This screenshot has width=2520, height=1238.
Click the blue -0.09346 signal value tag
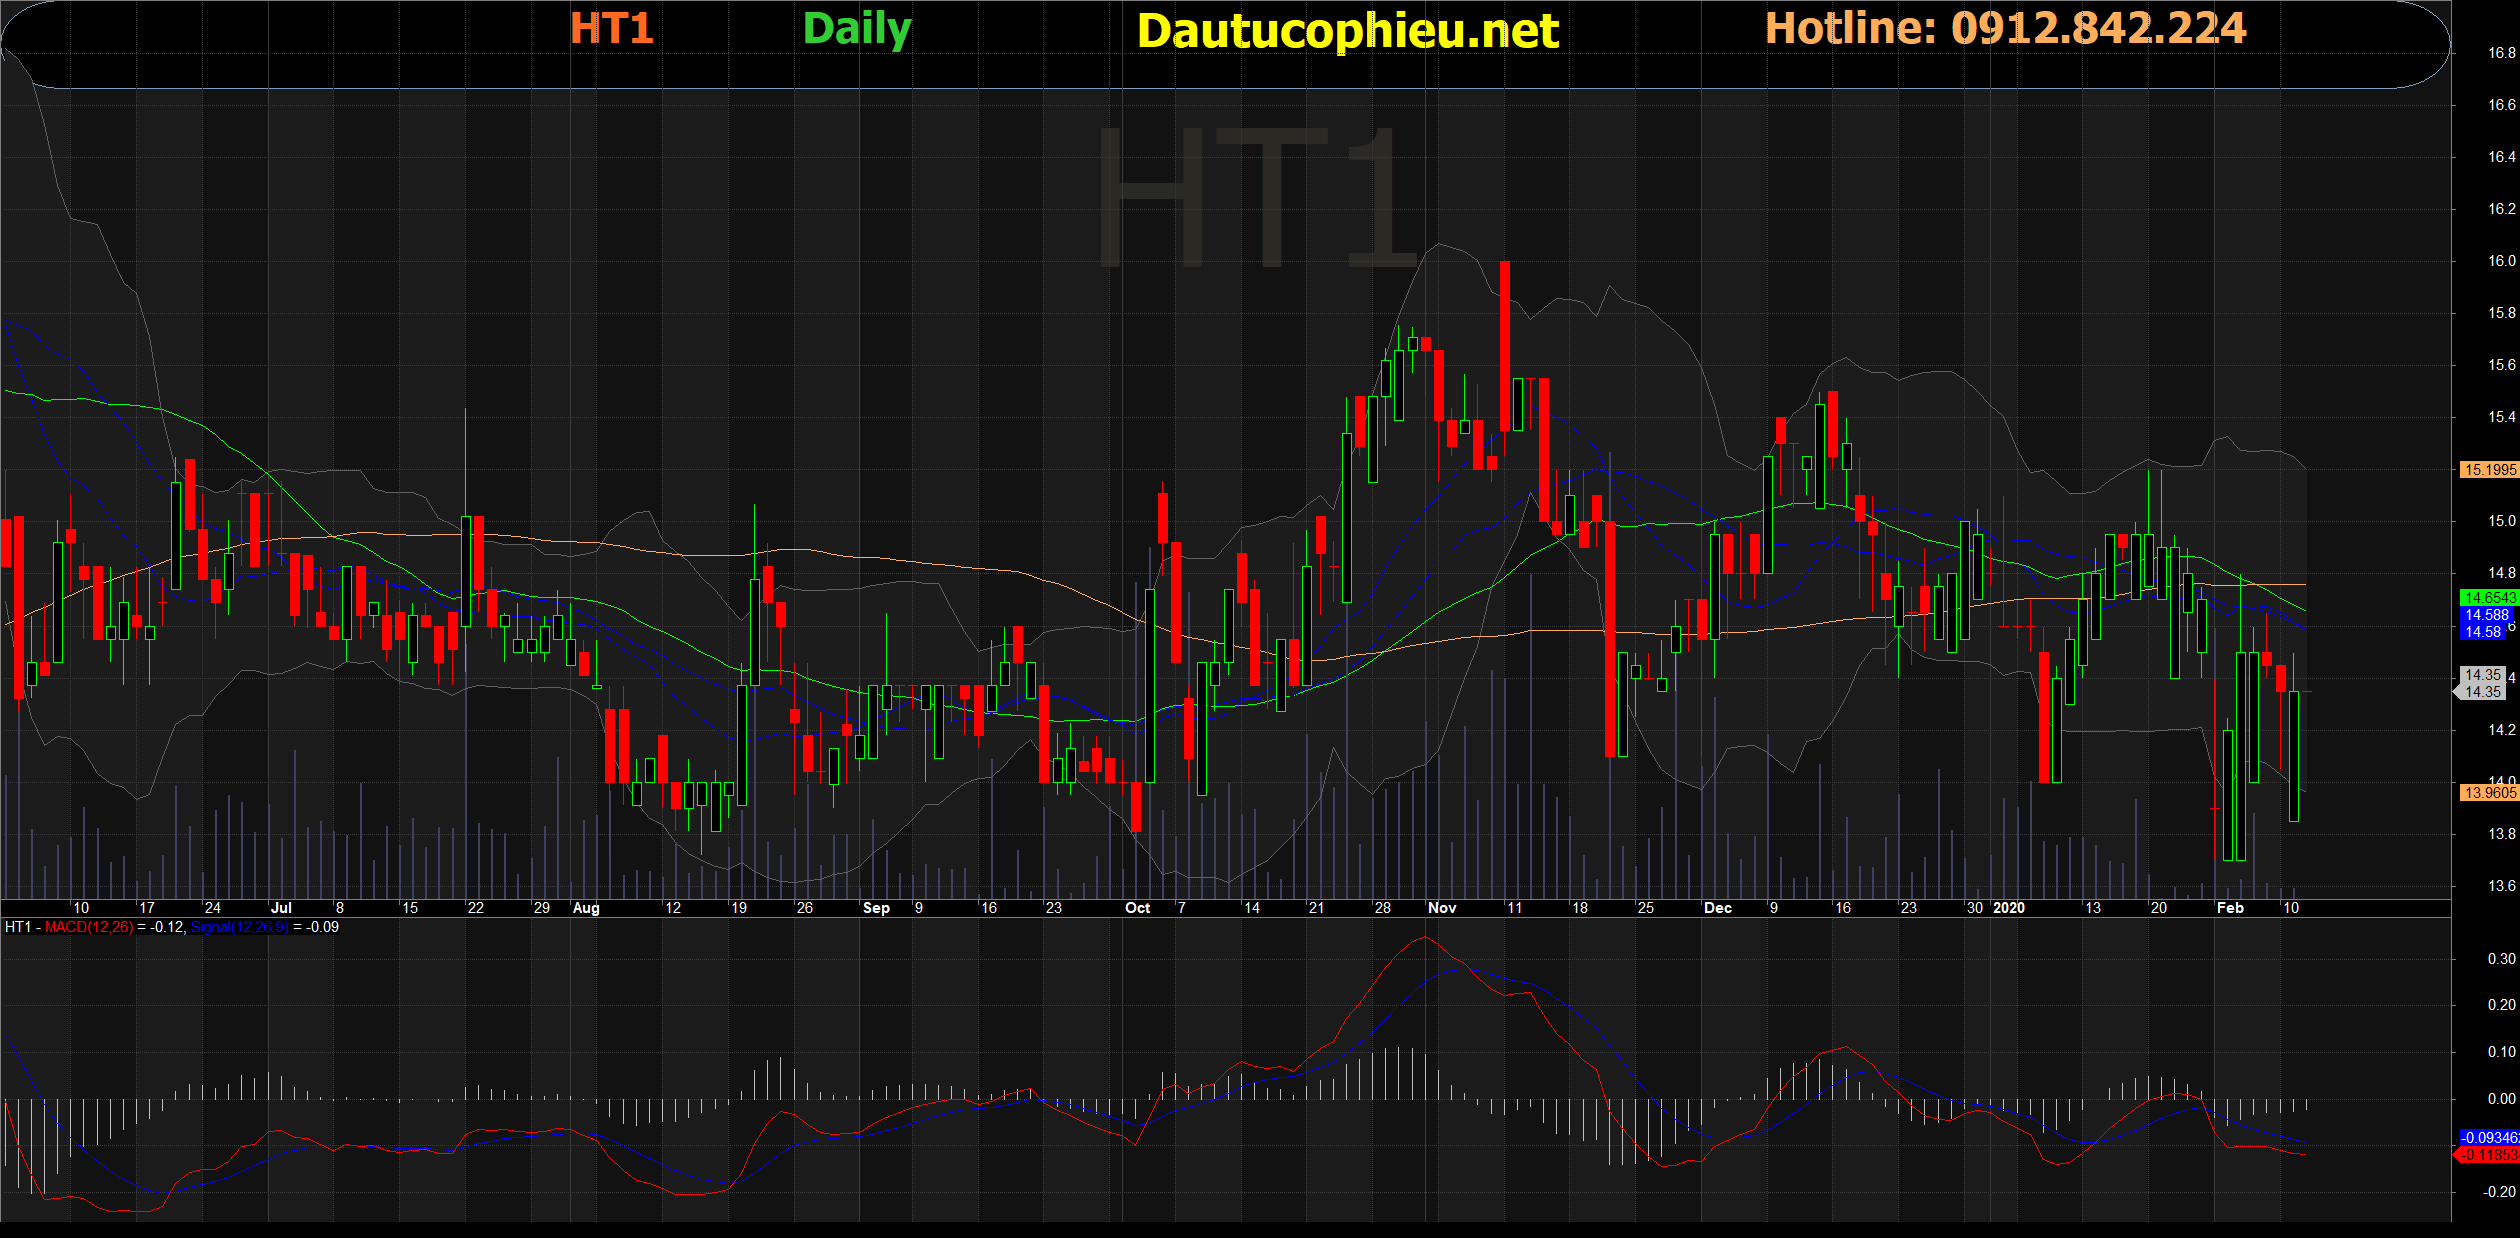(2488, 1138)
